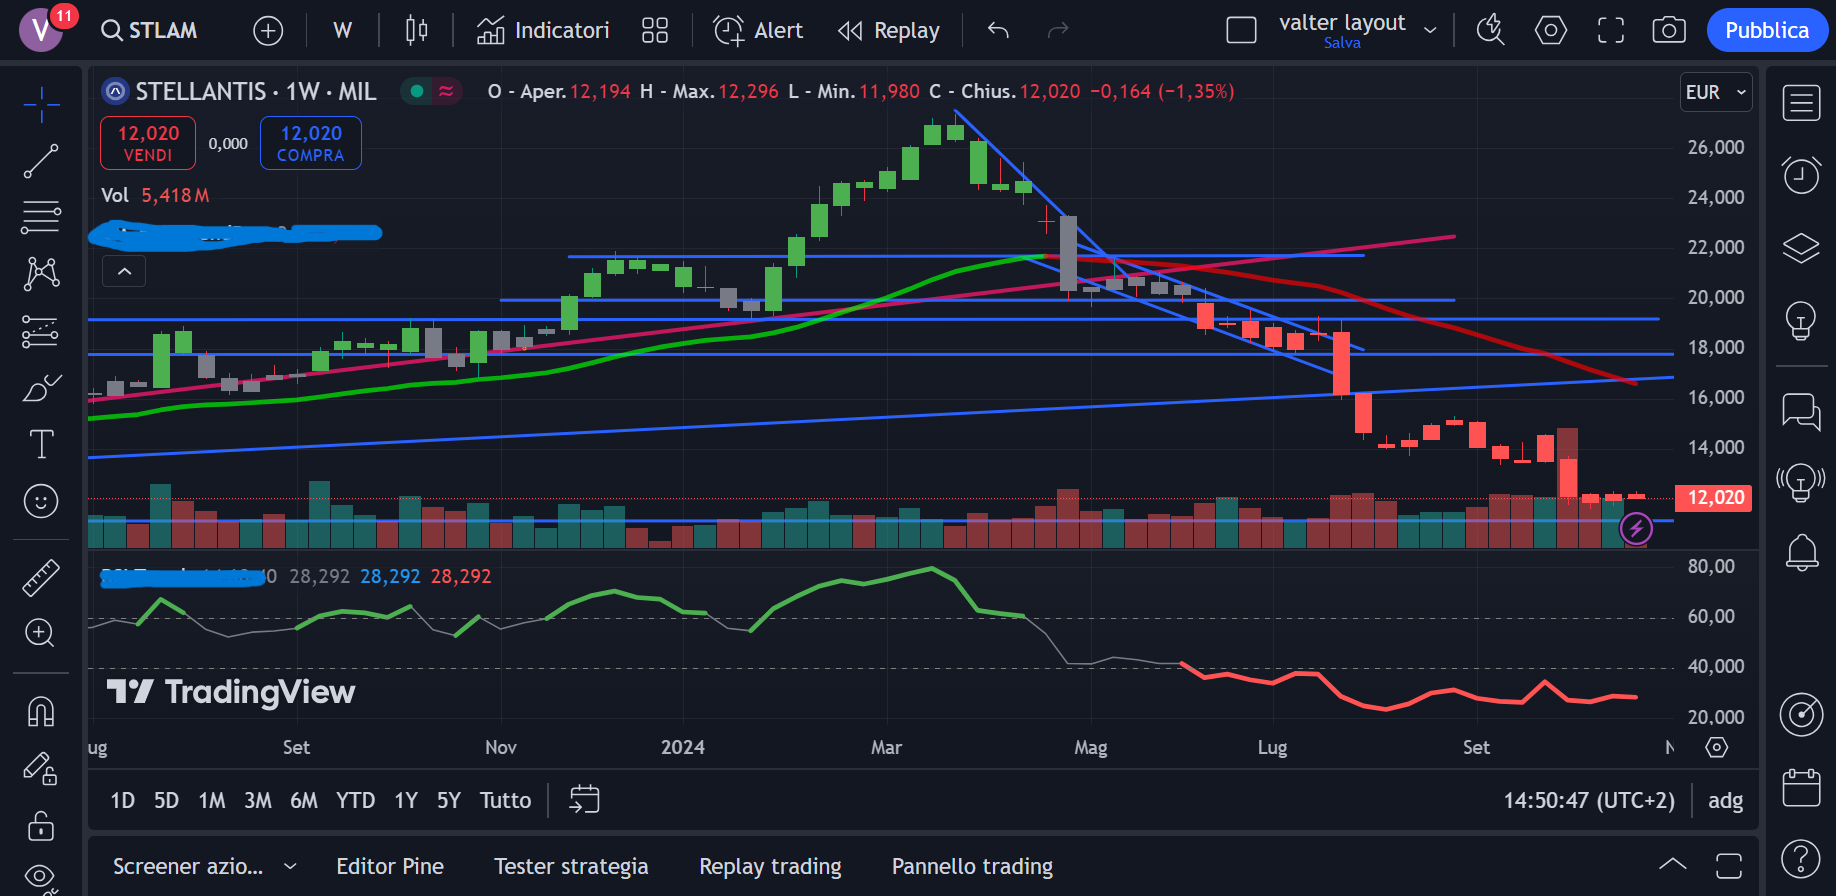Start bar Replay mode
The height and width of the screenshot is (896, 1836).
[889, 30]
